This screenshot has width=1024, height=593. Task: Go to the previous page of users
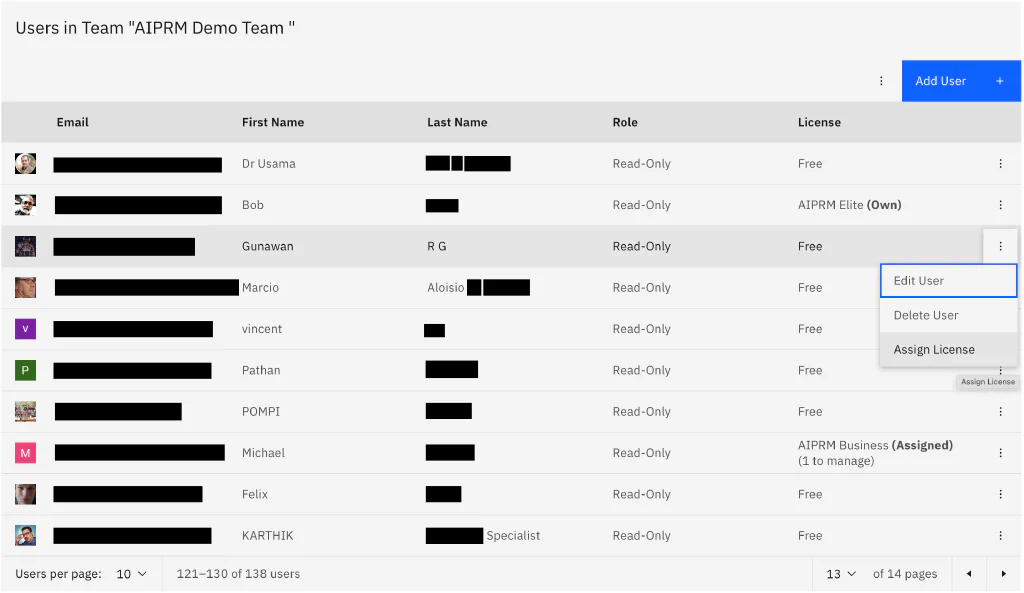click(968, 574)
